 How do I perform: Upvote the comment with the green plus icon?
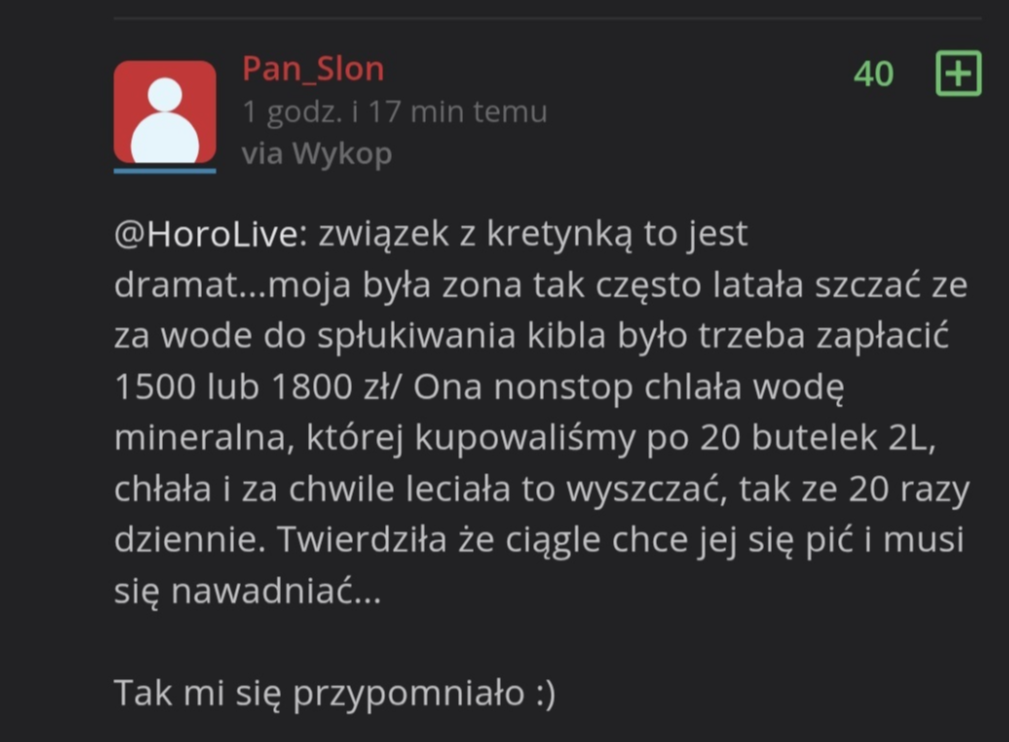(x=958, y=73)
